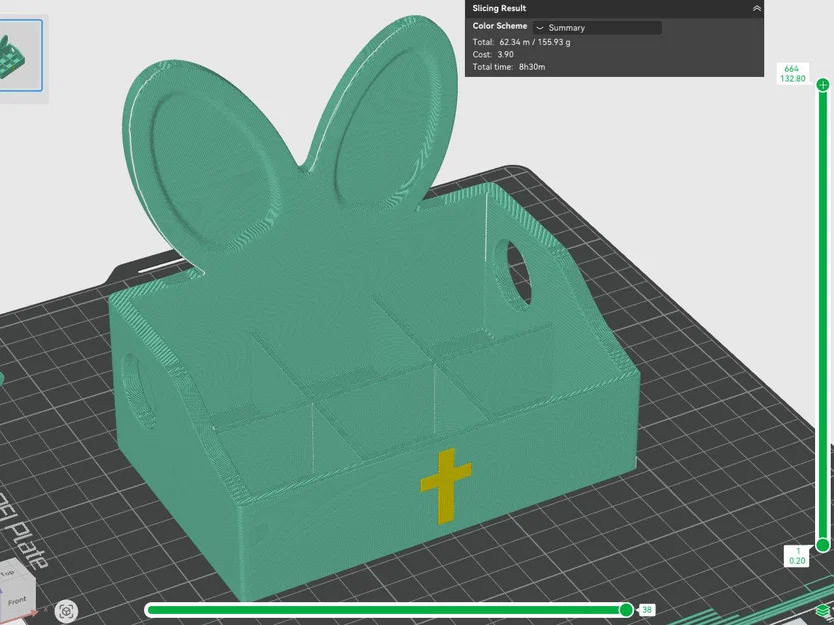Click the Front face of view cube

coord(16,601)
